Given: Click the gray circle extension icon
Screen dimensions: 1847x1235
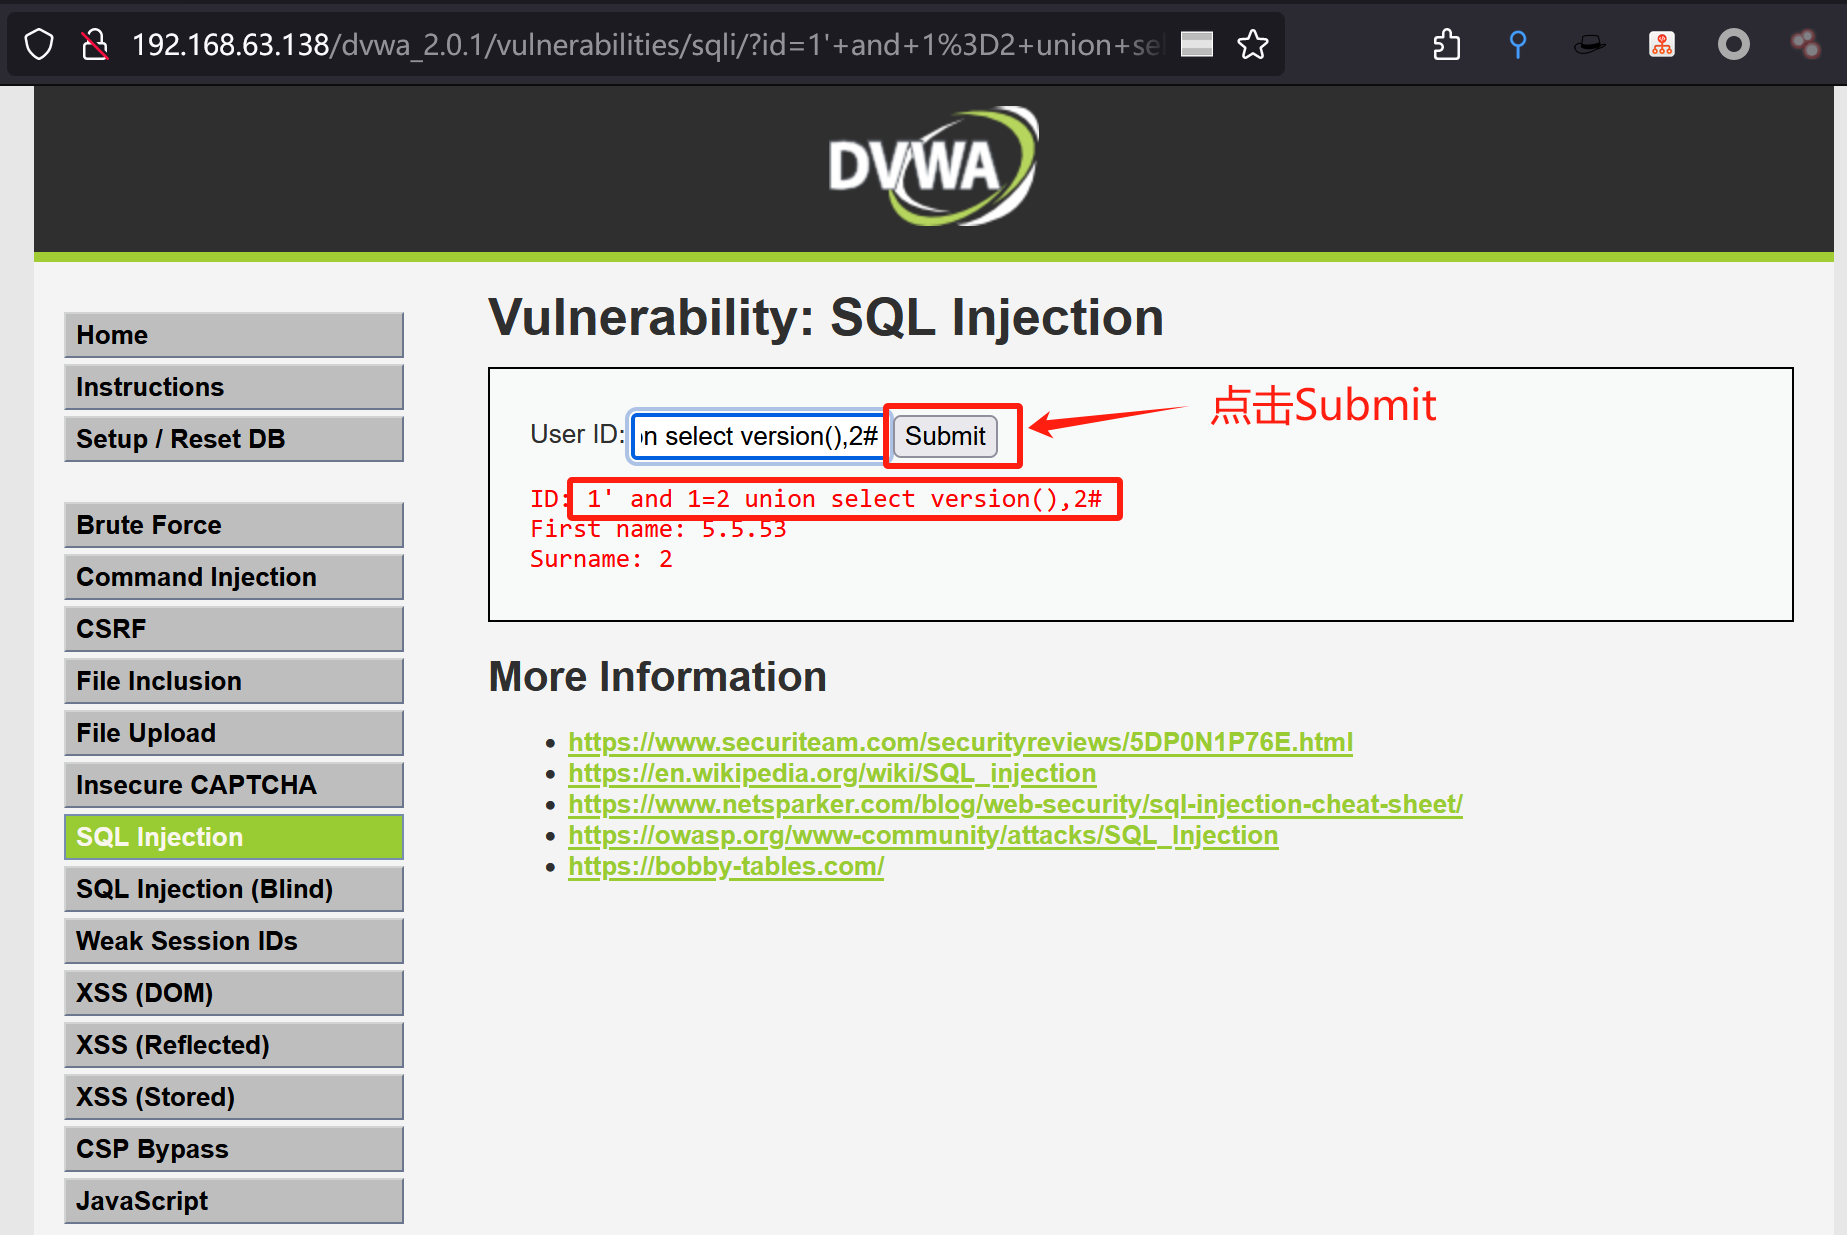Looking at the screenshot, I should click(1733, 45).
